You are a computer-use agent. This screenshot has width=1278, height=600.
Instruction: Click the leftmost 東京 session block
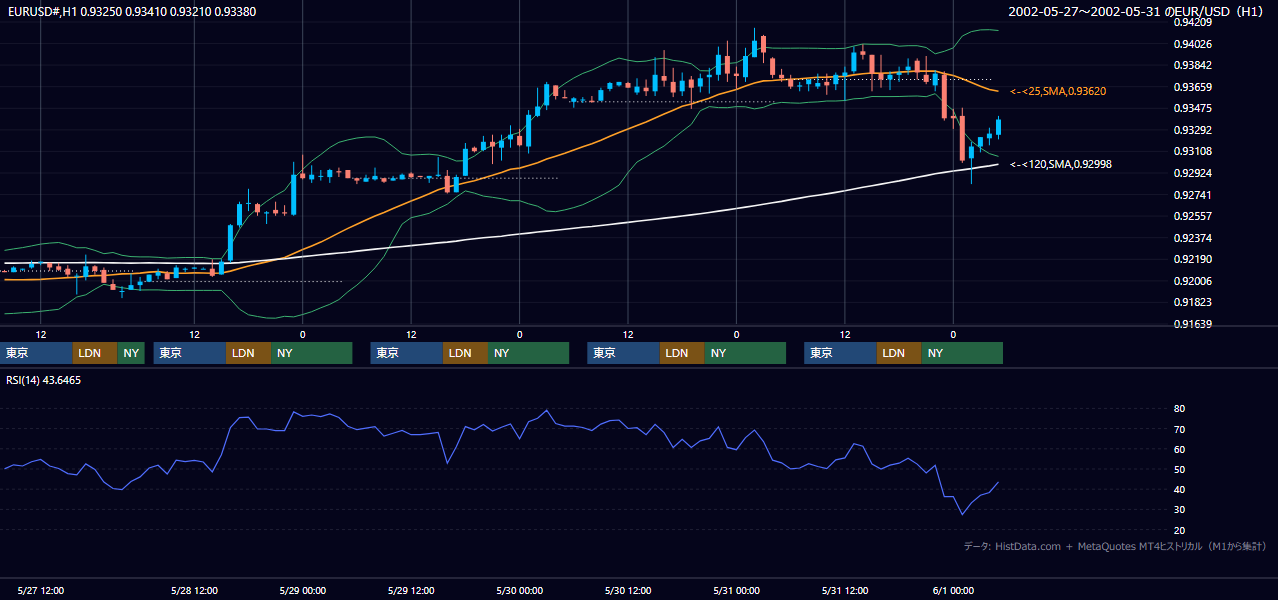click(x=36, y=353)
